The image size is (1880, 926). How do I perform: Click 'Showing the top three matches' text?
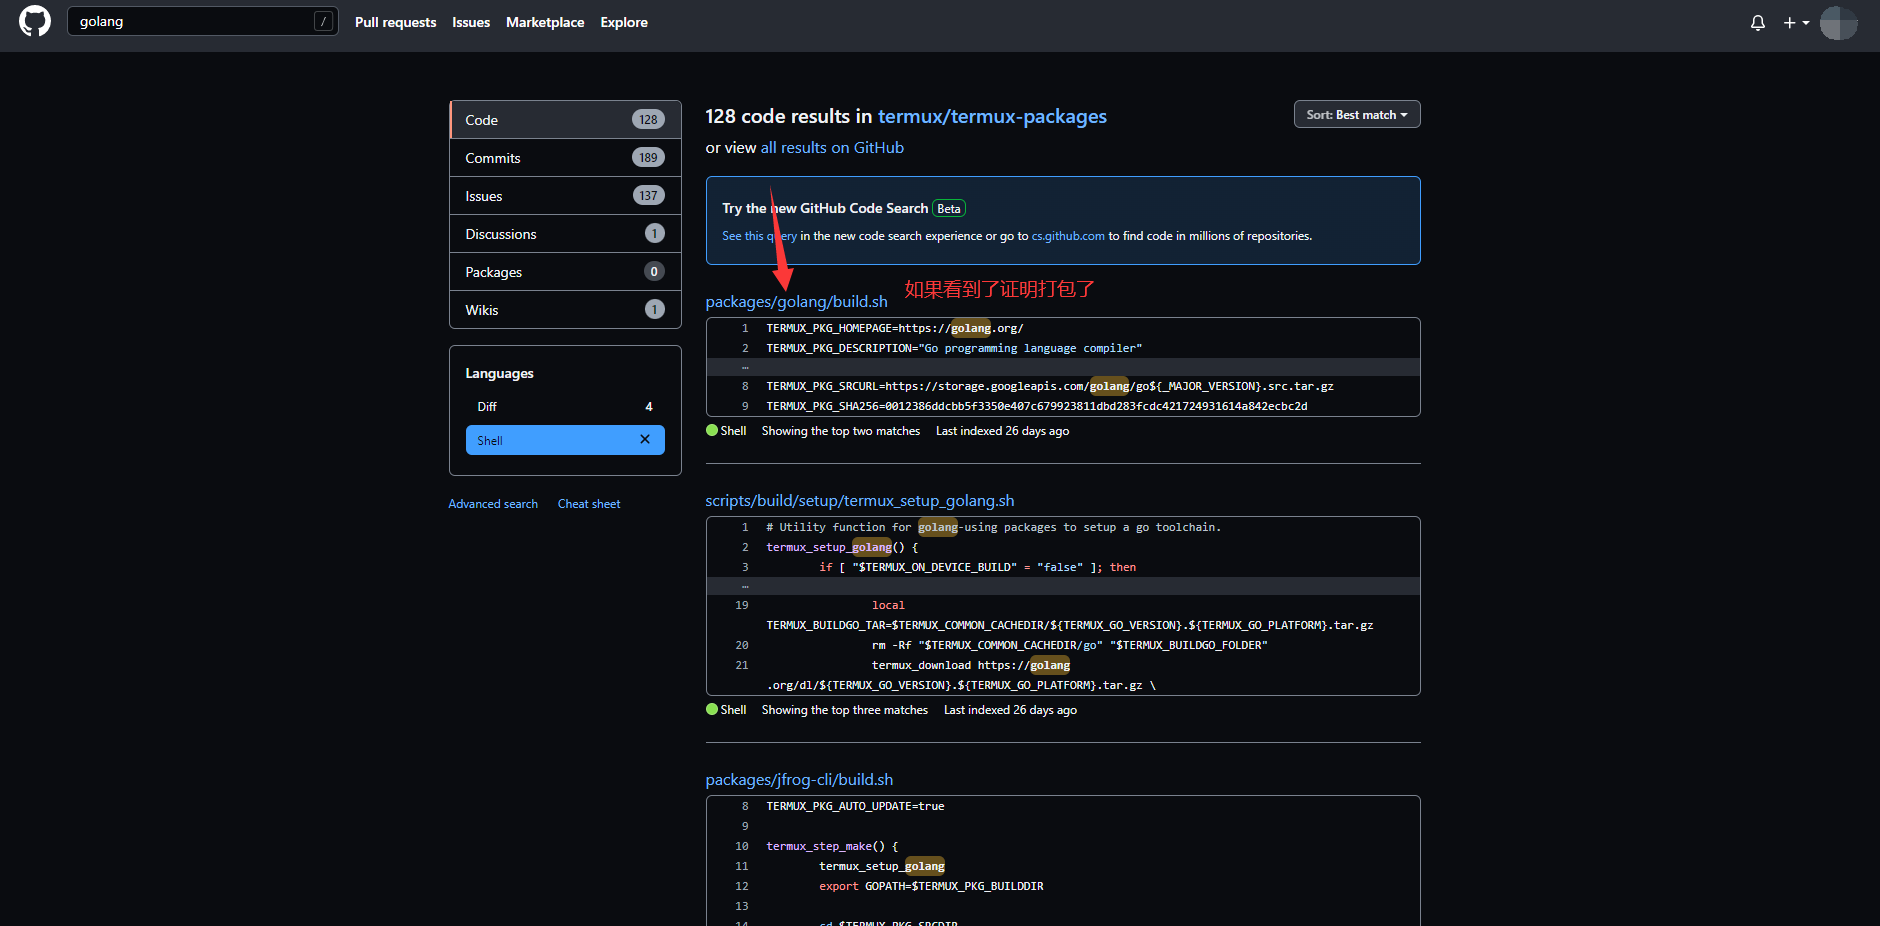click(x=845, y=710)
